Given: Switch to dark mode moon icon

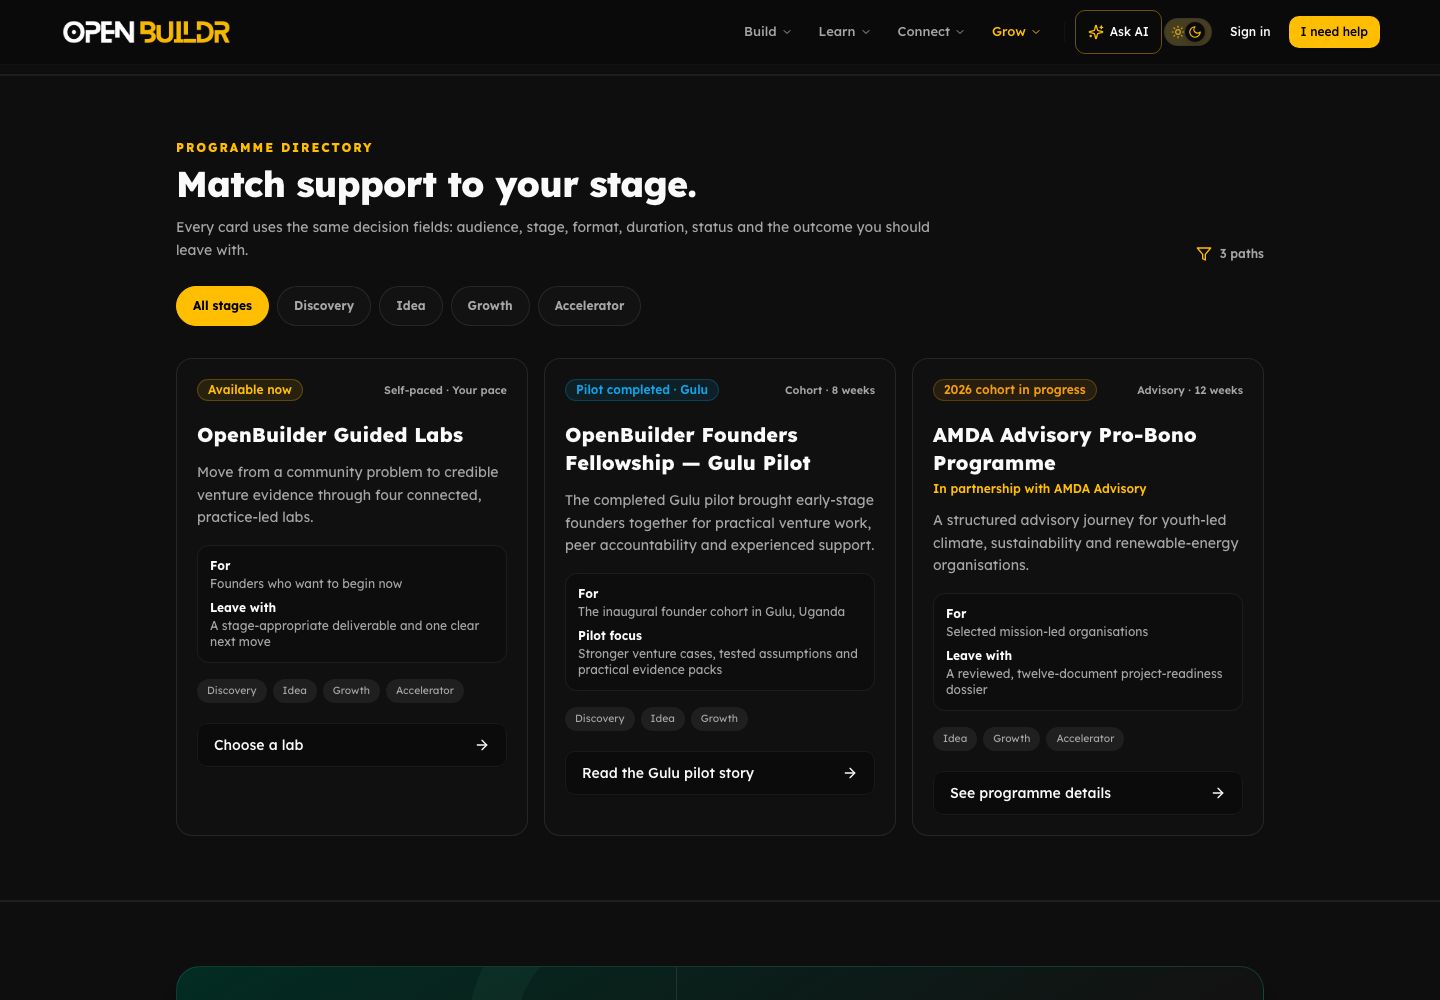Looking at the screenshot, I should 1196,32.
